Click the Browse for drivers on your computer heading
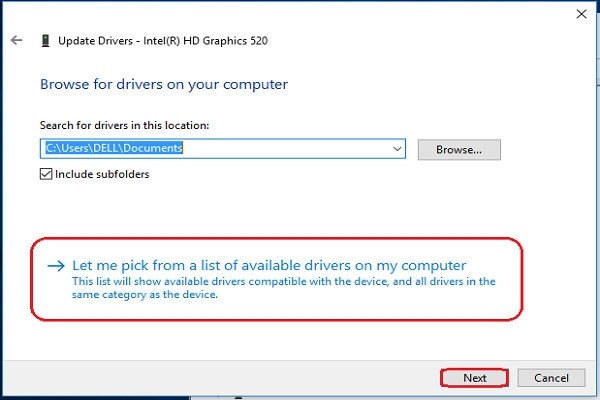Viewport: 600px width, 400px height. click(164, 85)
